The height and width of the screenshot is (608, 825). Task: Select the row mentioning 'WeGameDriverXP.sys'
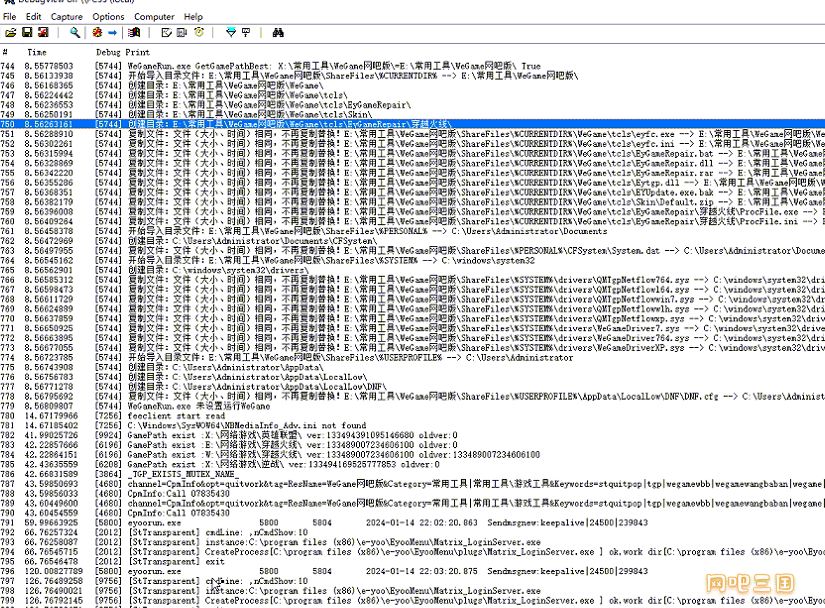[x=412, y=348]
